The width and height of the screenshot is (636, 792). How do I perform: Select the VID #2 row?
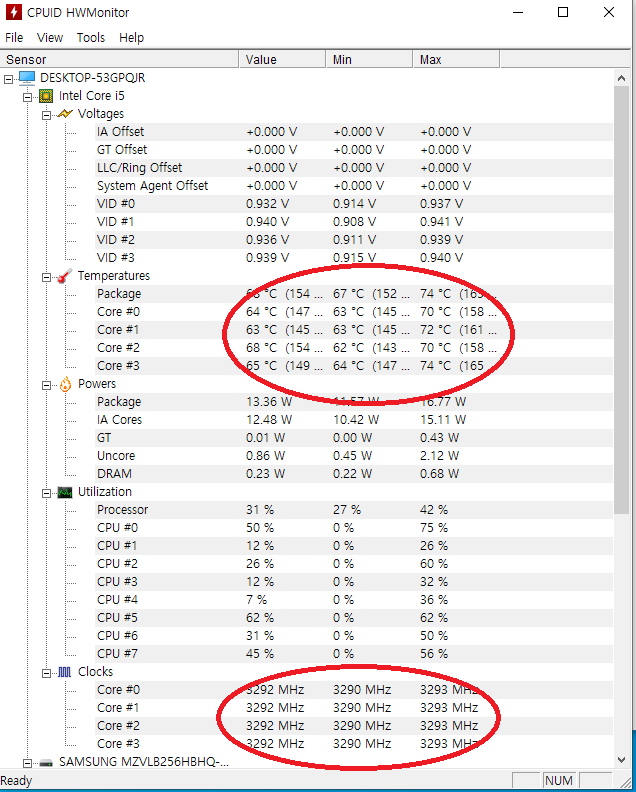pos(354,240)
